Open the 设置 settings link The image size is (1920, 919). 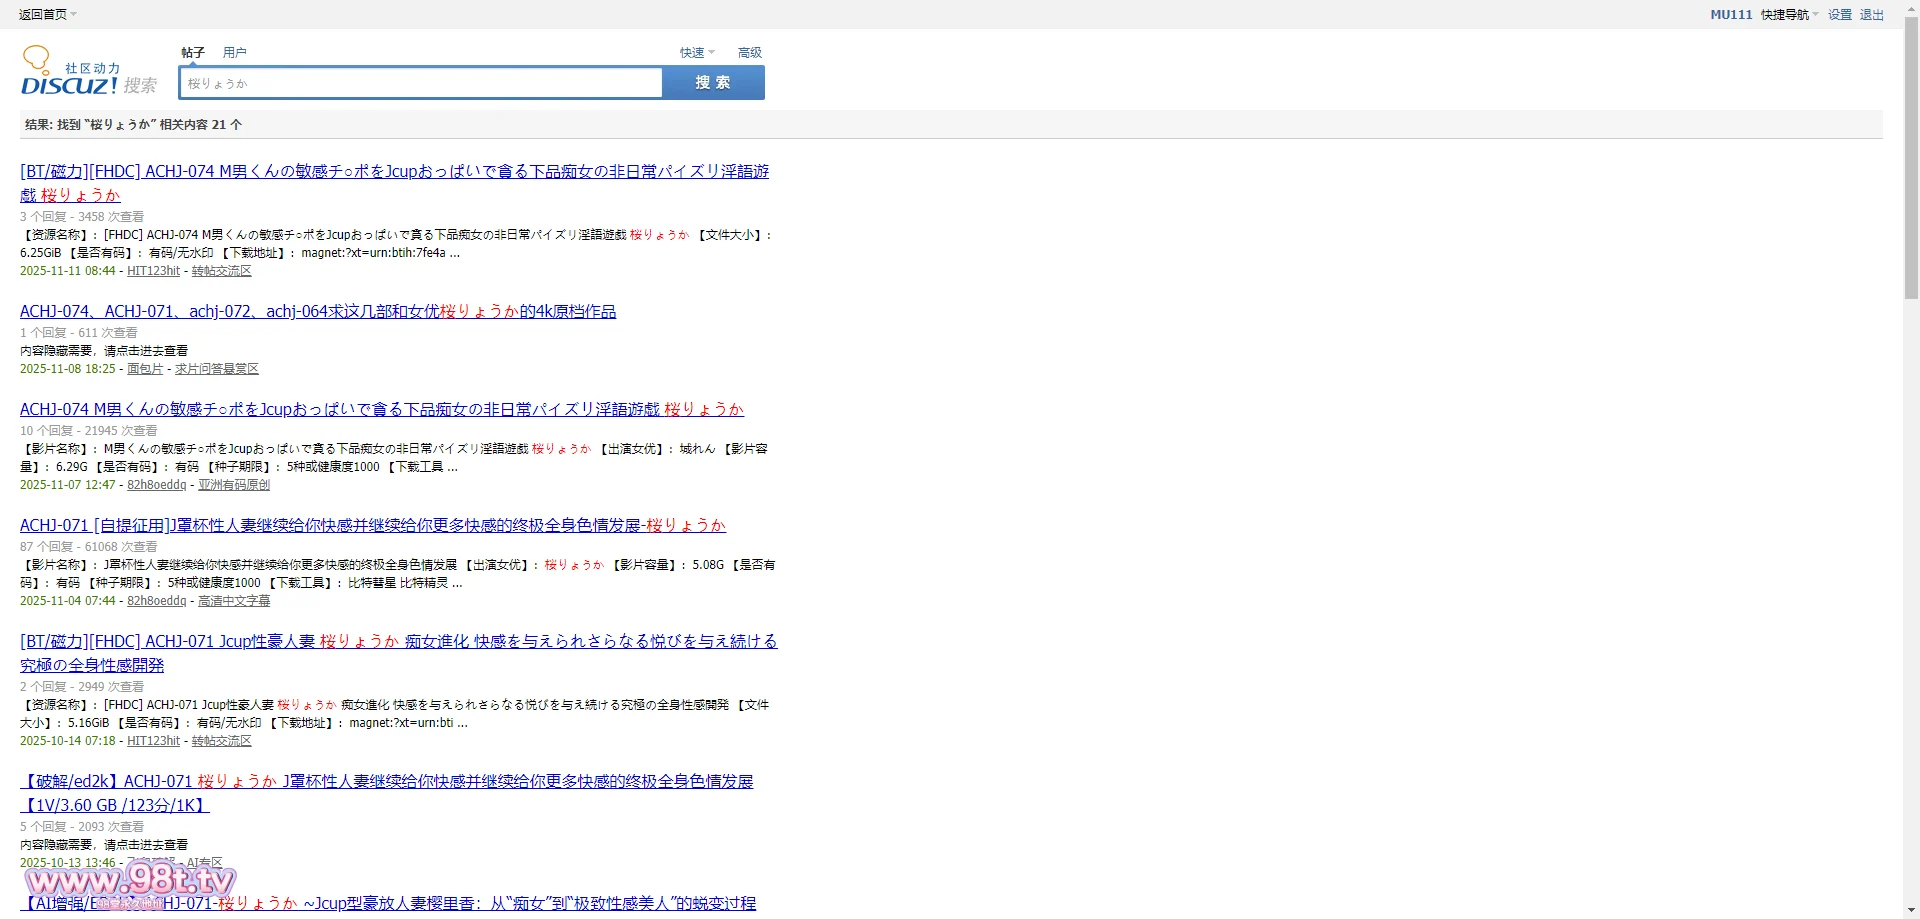pyautogui.click(x=1839, y=14)
